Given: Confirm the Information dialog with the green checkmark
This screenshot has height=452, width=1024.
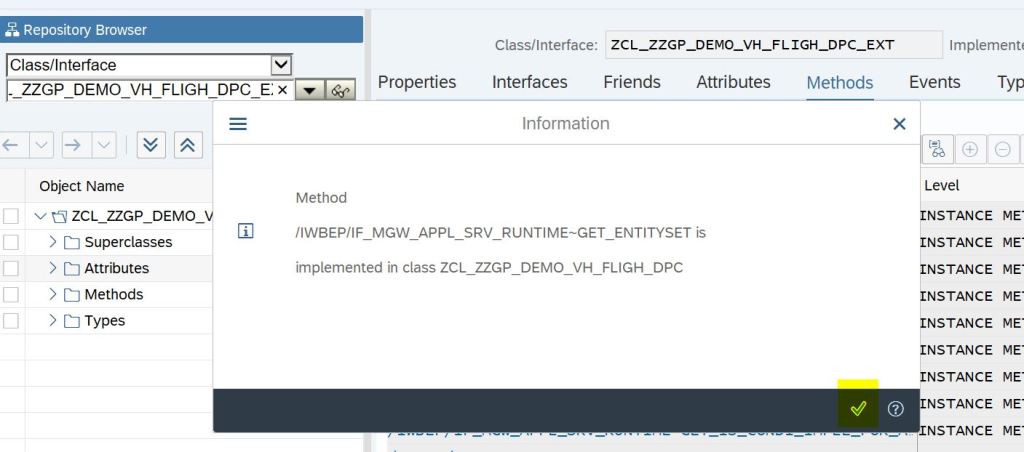Looking at the screenshot, I should tap(858, 408).
